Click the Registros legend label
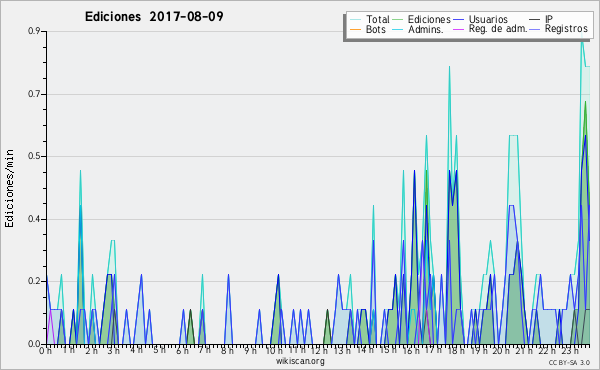Viewport: 600px width, 370px height. [566, 29]
